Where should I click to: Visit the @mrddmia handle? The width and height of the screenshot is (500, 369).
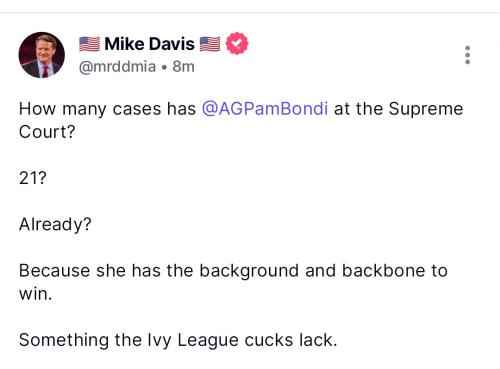click(x=117, y=67)
